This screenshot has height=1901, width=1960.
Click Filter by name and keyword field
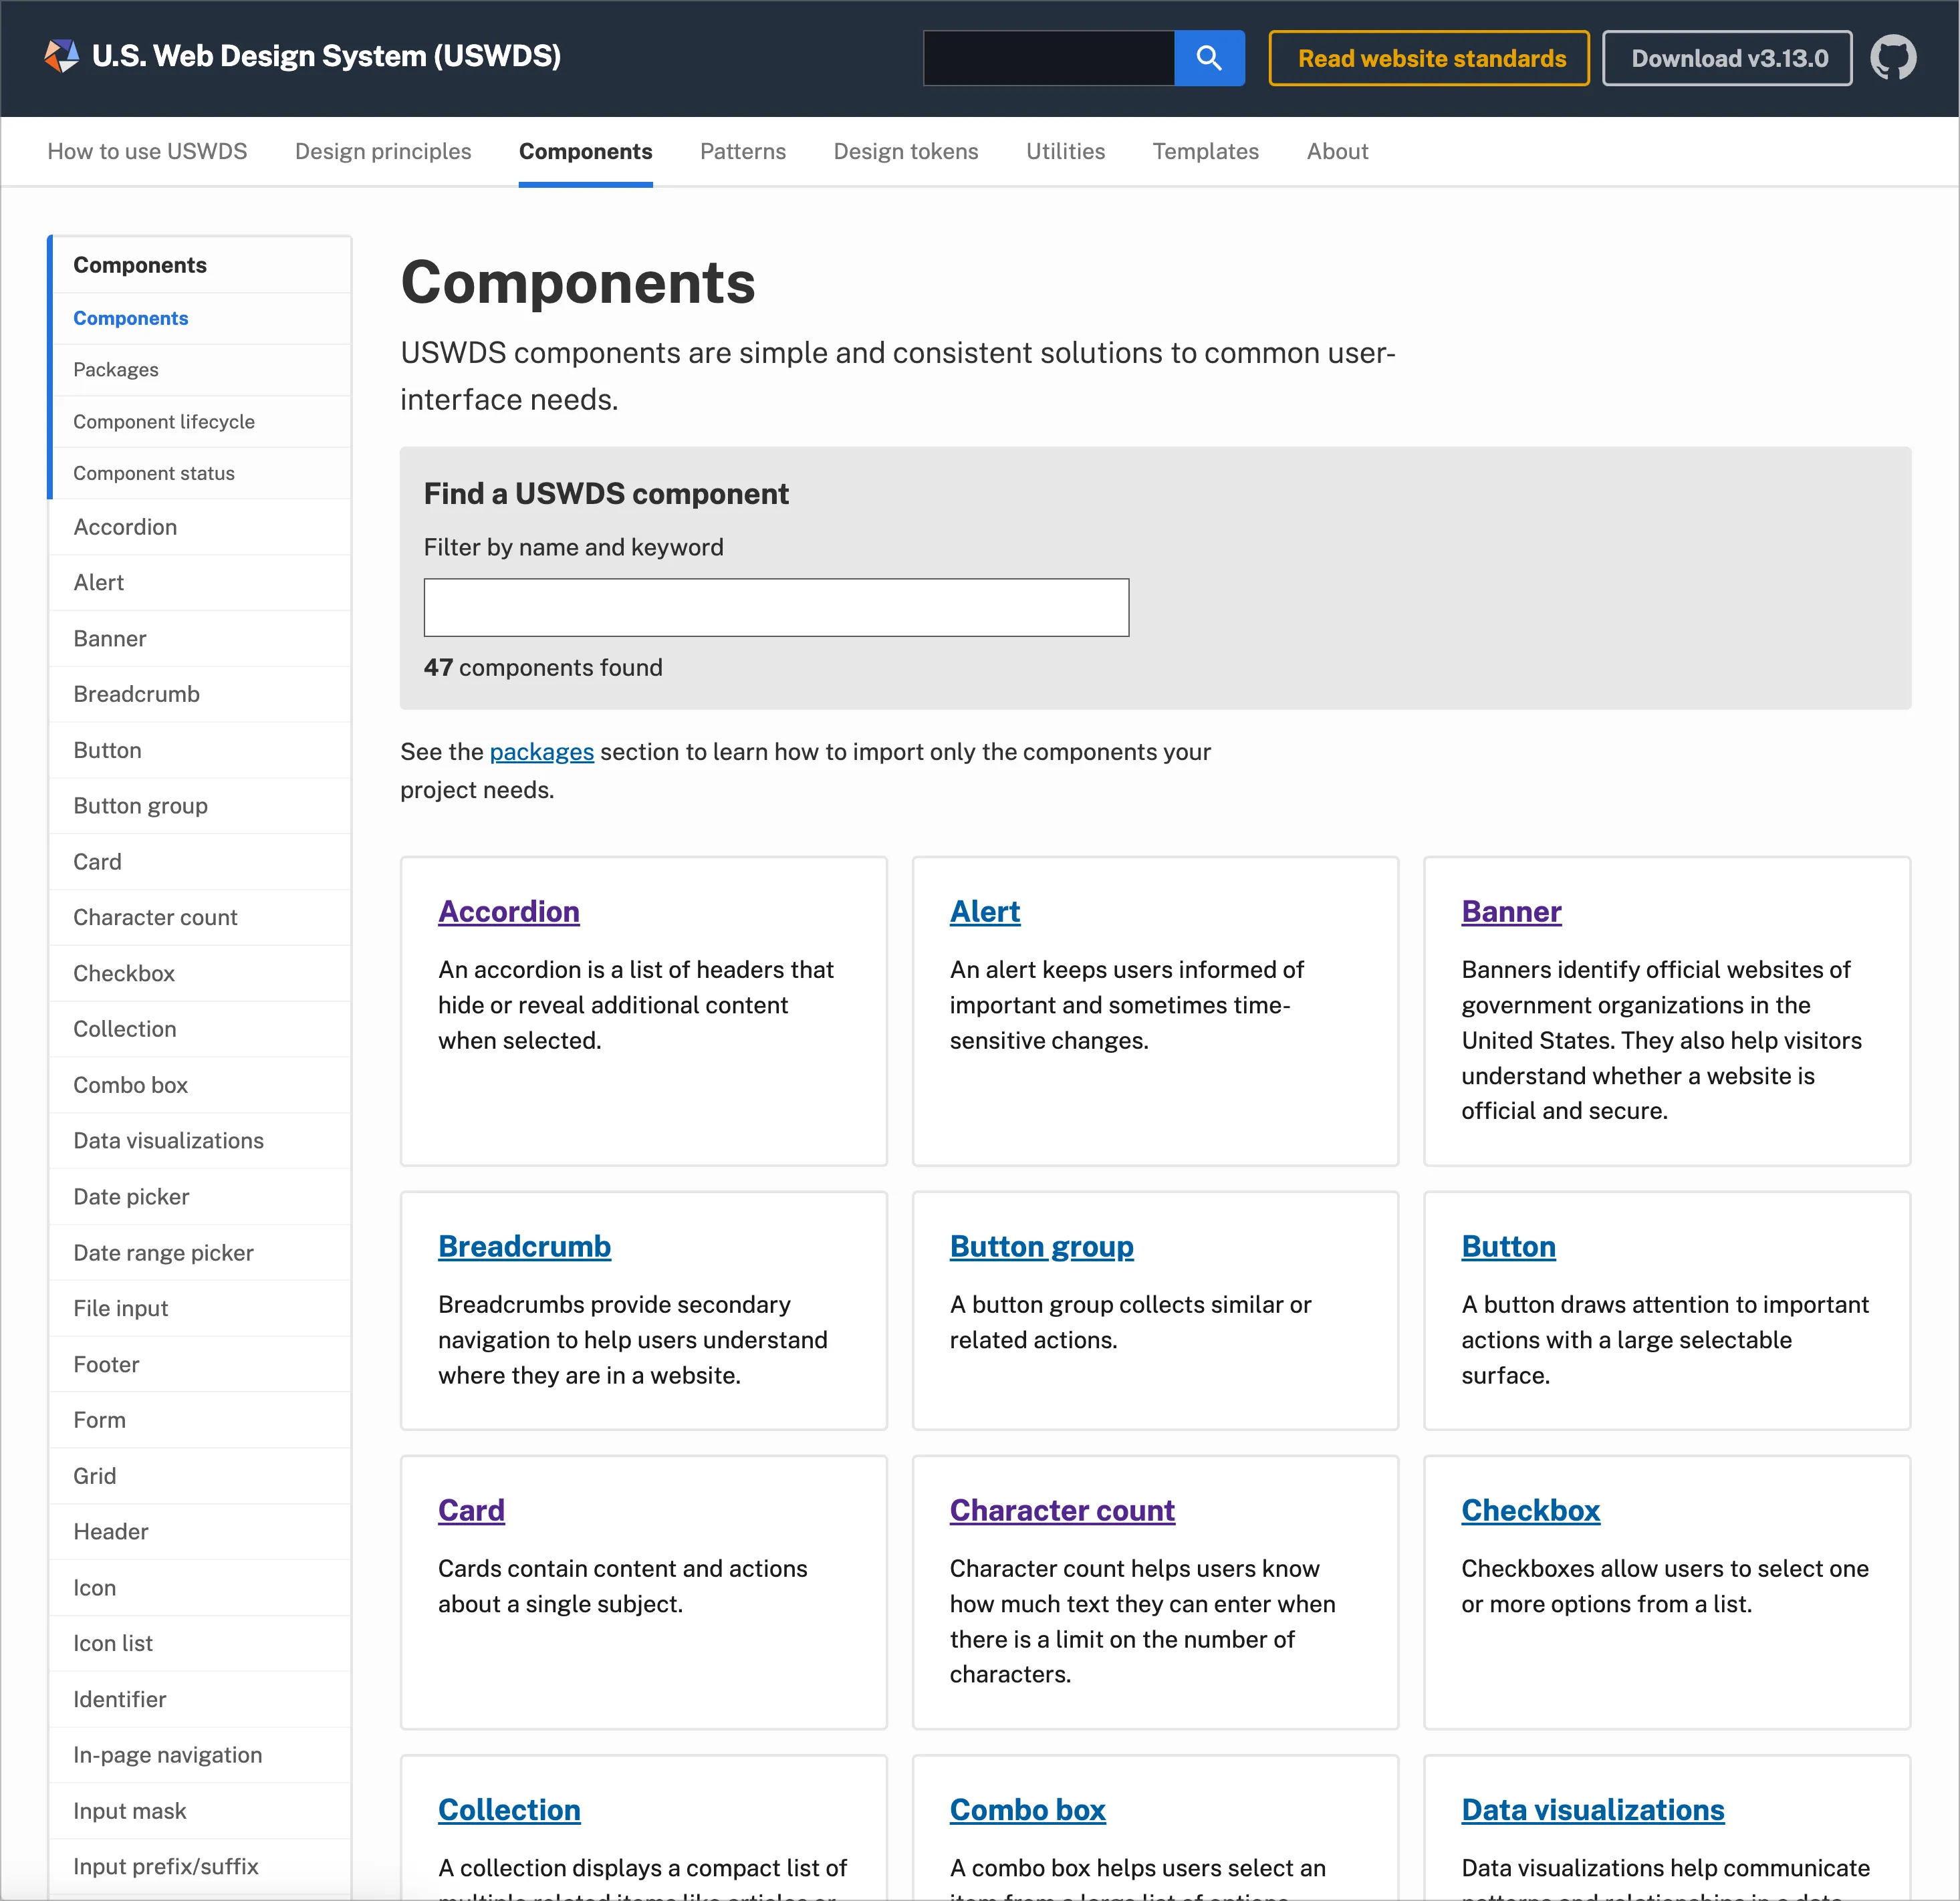(776, 607)
